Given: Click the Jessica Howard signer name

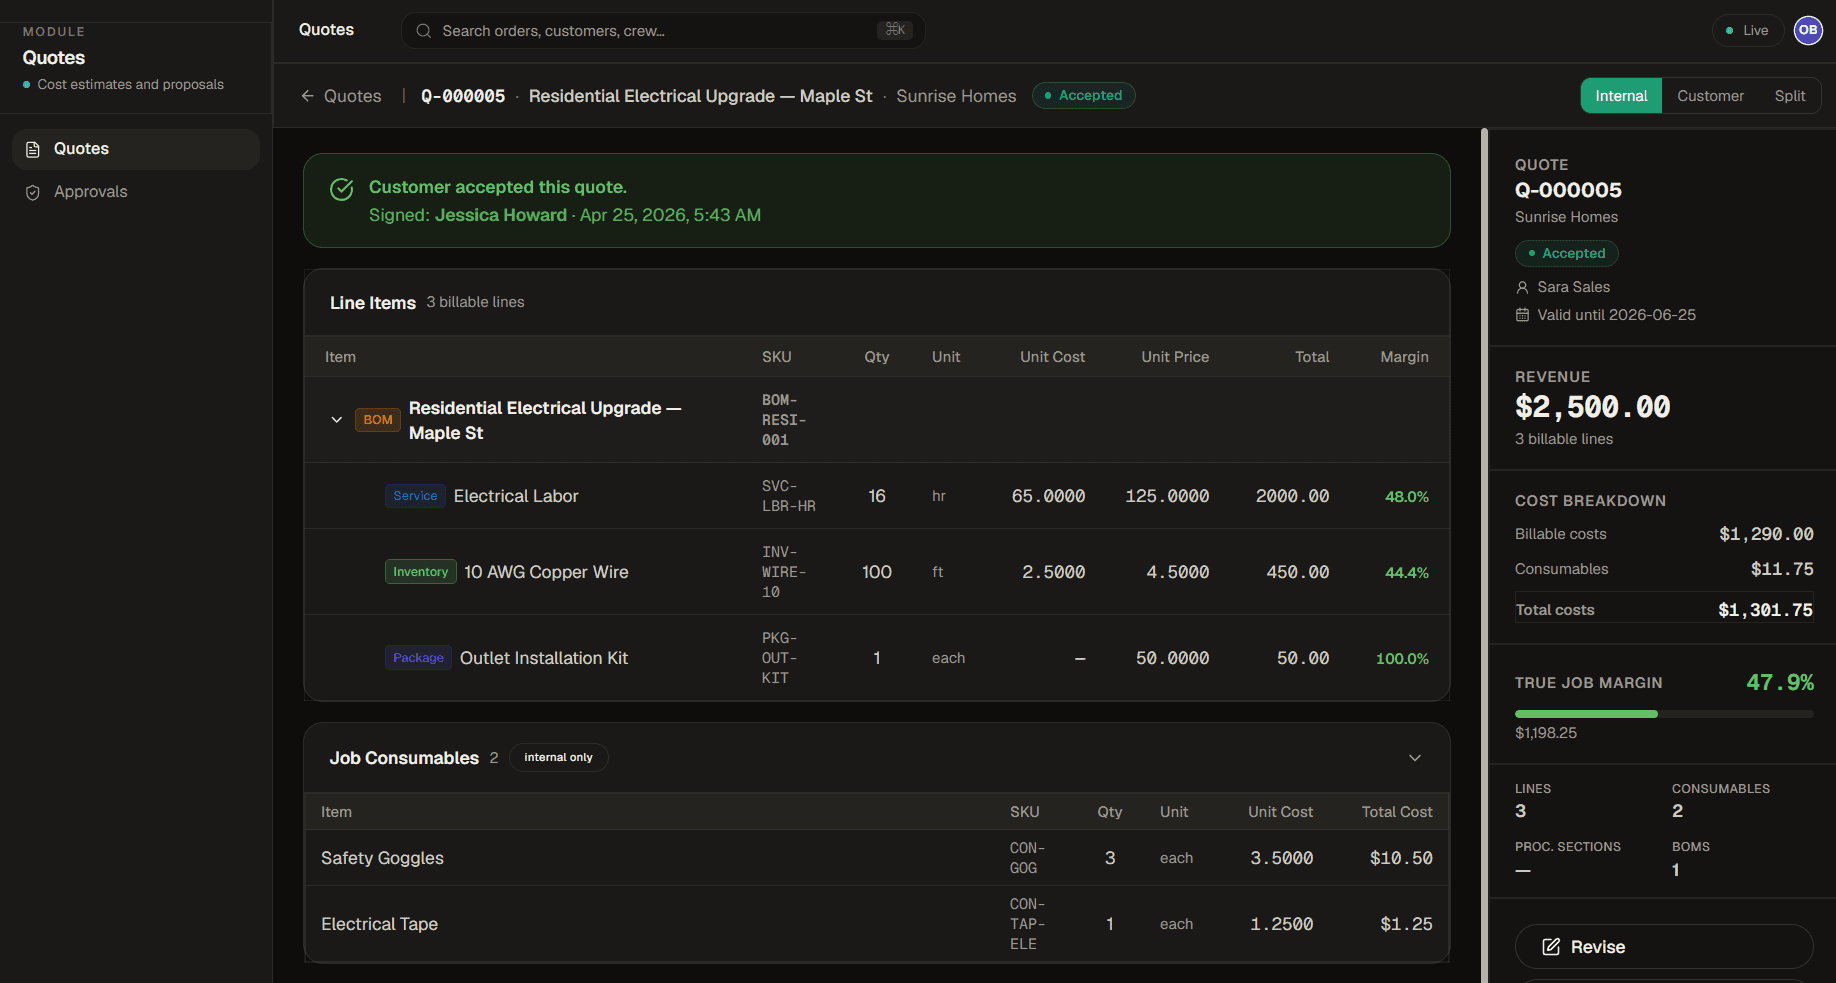Looking at the screenshot, I should [x=501, y=215].
